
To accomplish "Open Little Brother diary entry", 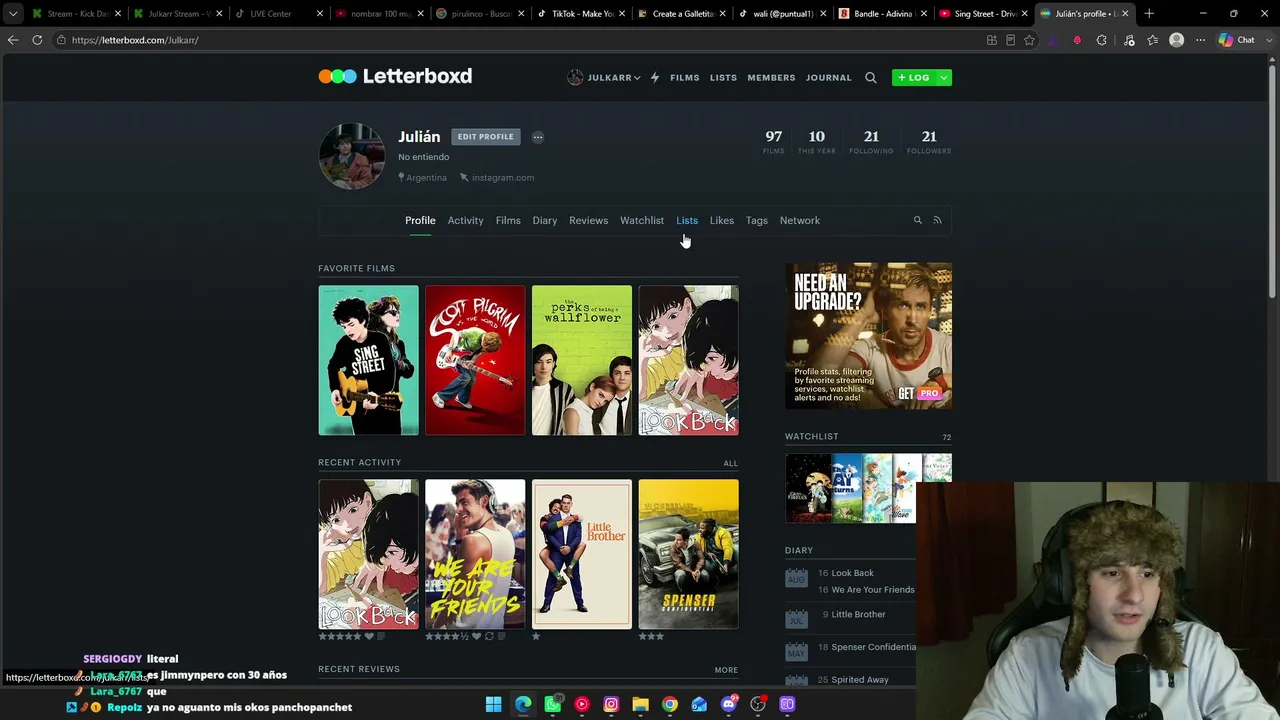I will coord(858,614).
